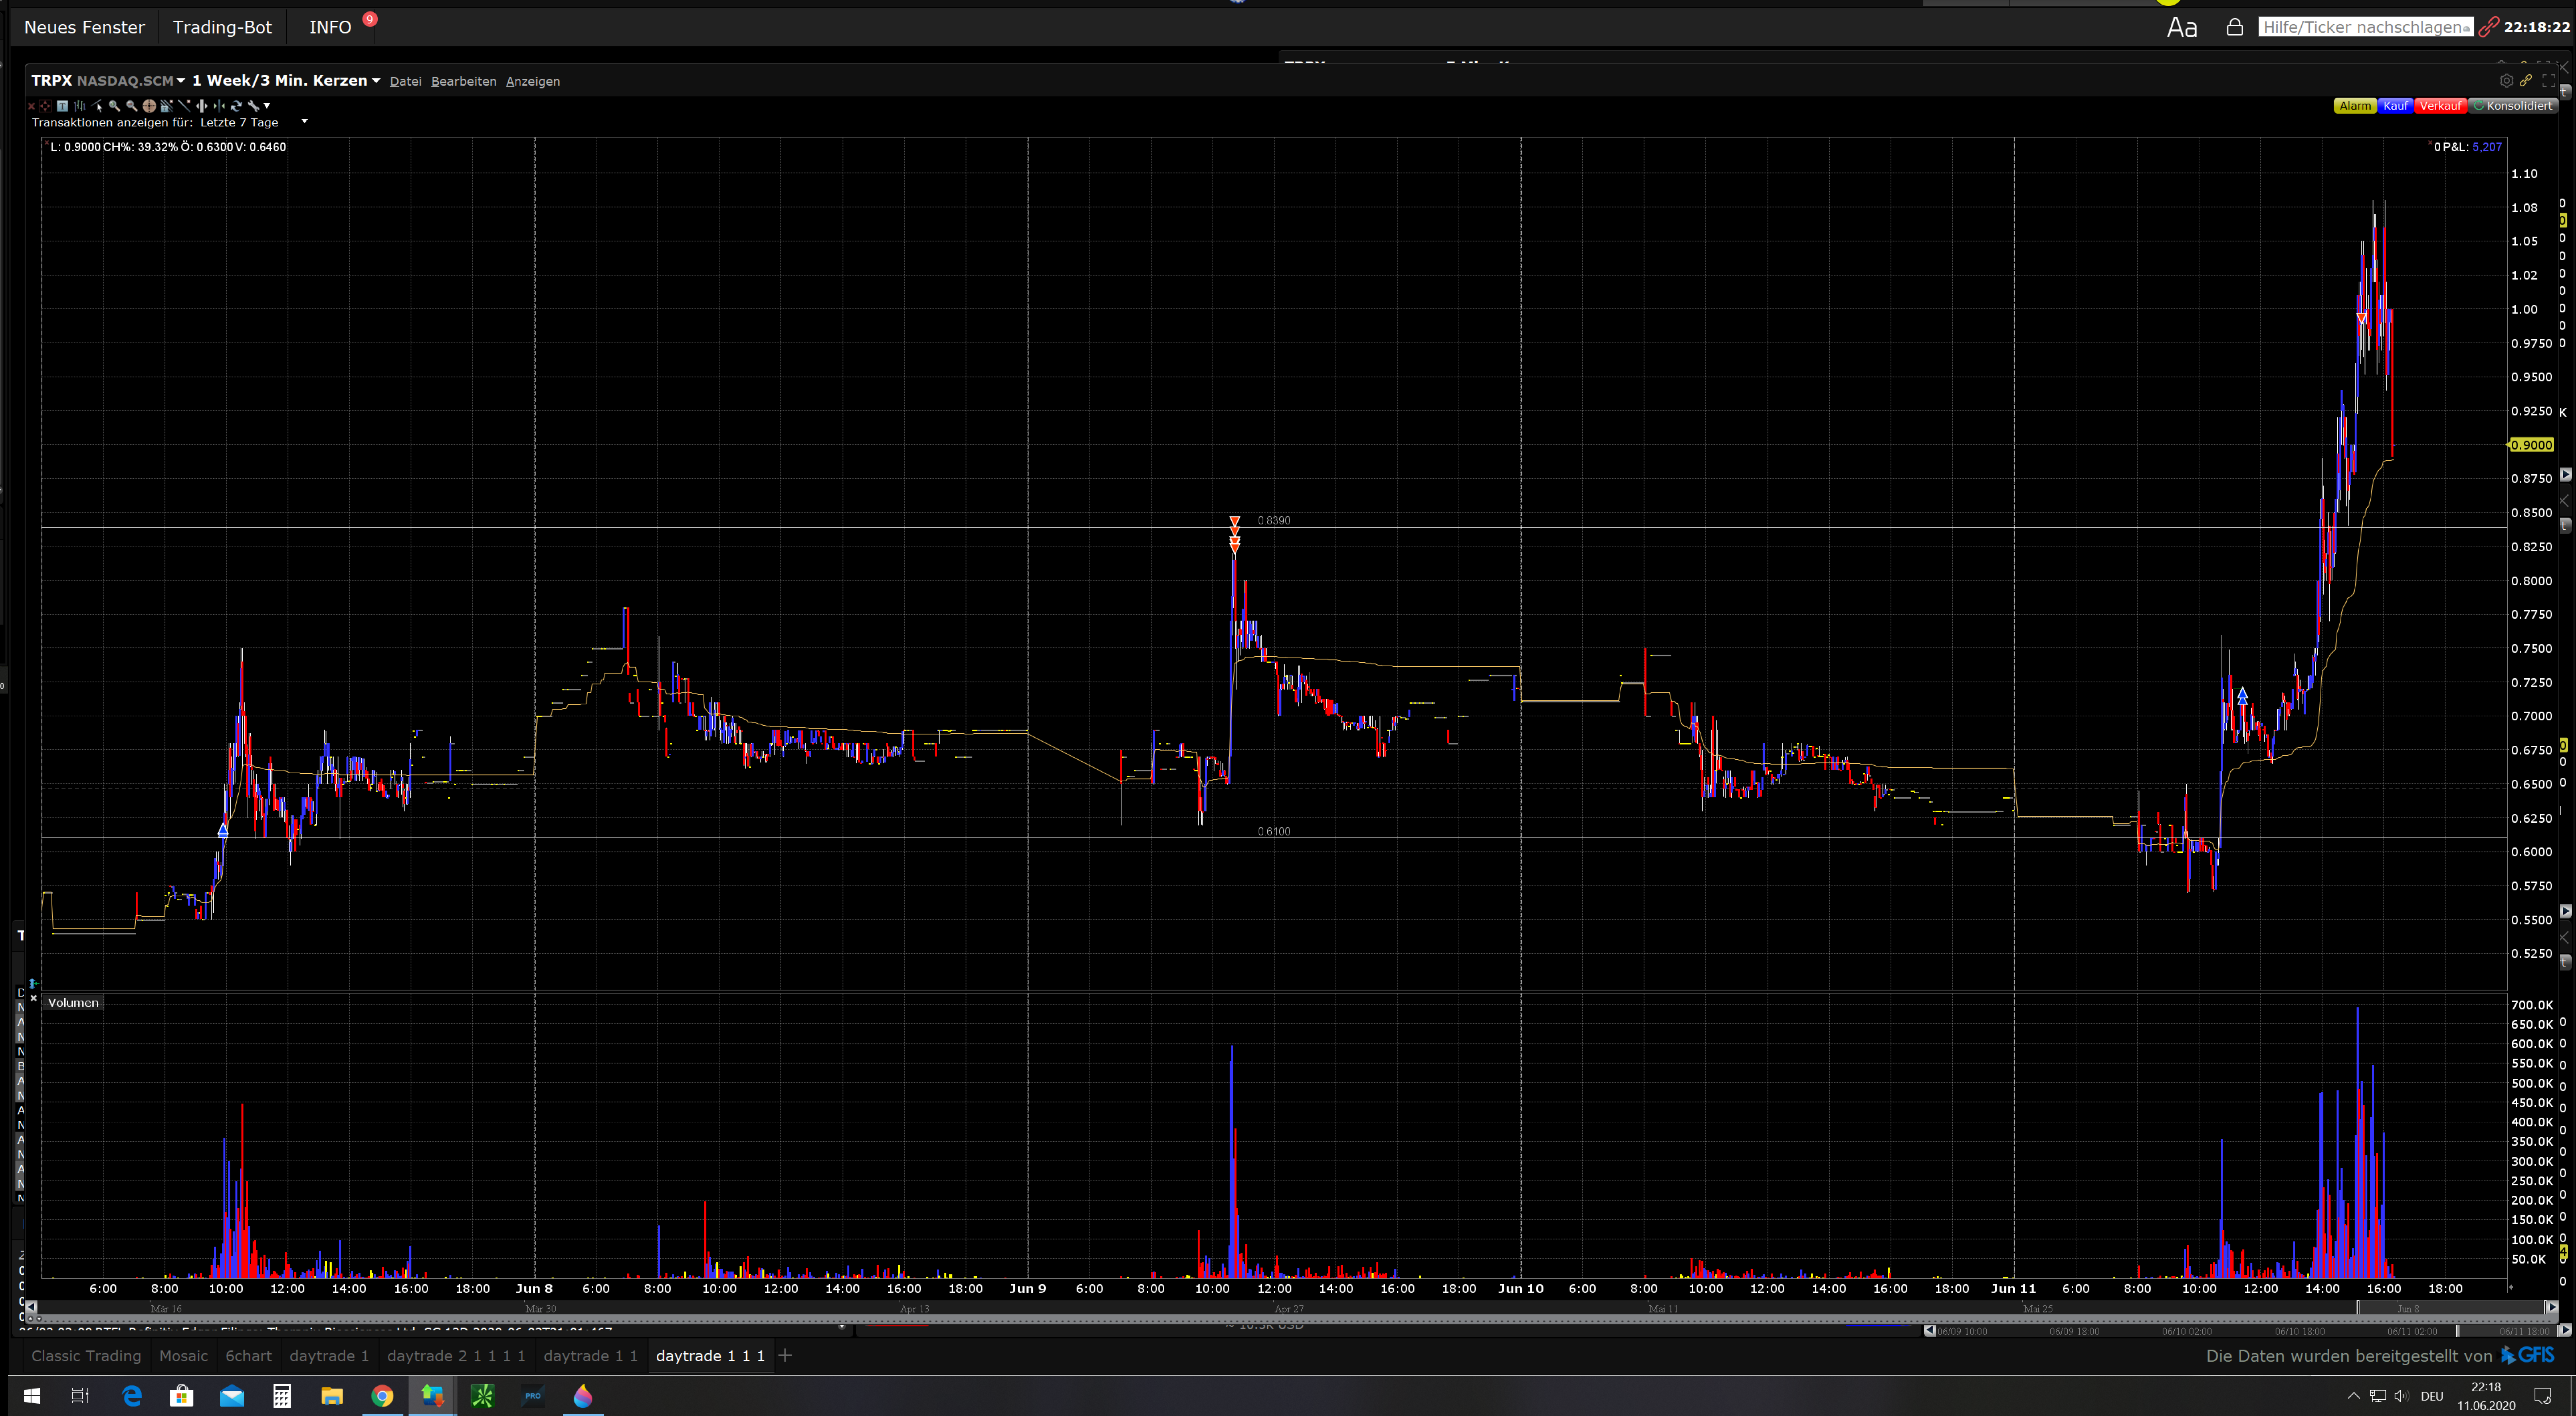This screenshot has width=2576, height=1416.
Task: Close the Volumen sub-chart panel
Action: click(34, 998)
